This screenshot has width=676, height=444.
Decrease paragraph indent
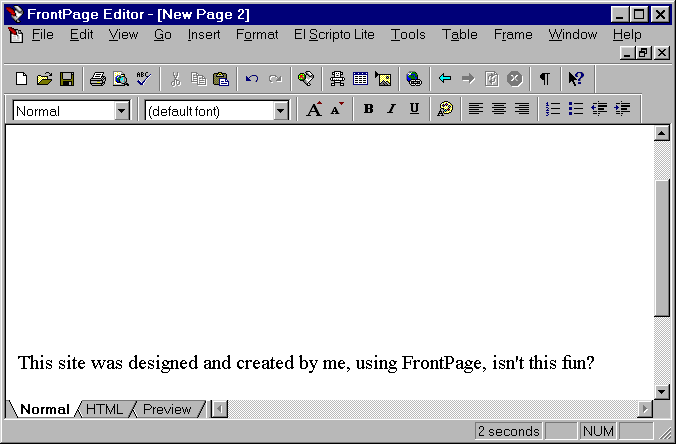point(599,109)
